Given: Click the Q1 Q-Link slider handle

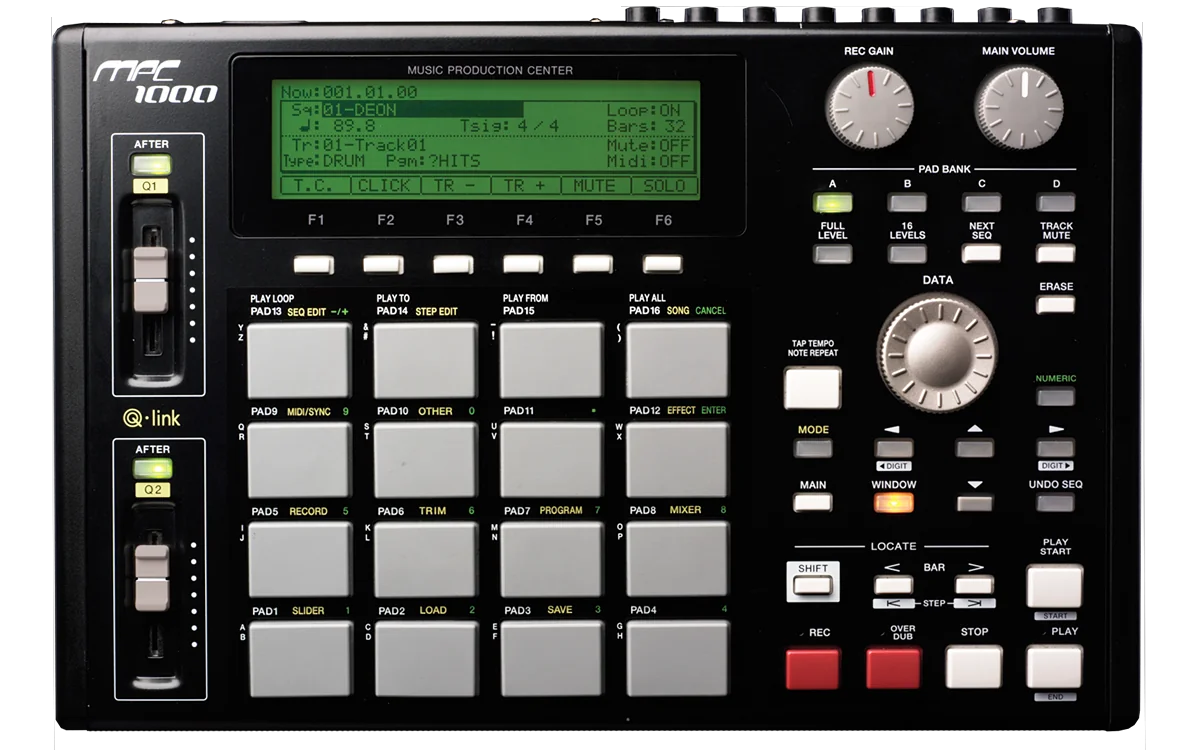Looking at the screenshot, I should (x=151, y=279).
